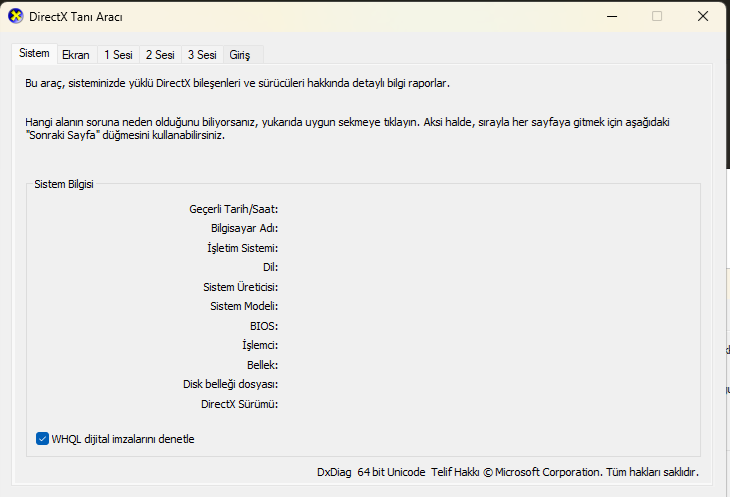Click the Sistem Bilgisi group title
The image size is (732, 498).
[64, 184]
